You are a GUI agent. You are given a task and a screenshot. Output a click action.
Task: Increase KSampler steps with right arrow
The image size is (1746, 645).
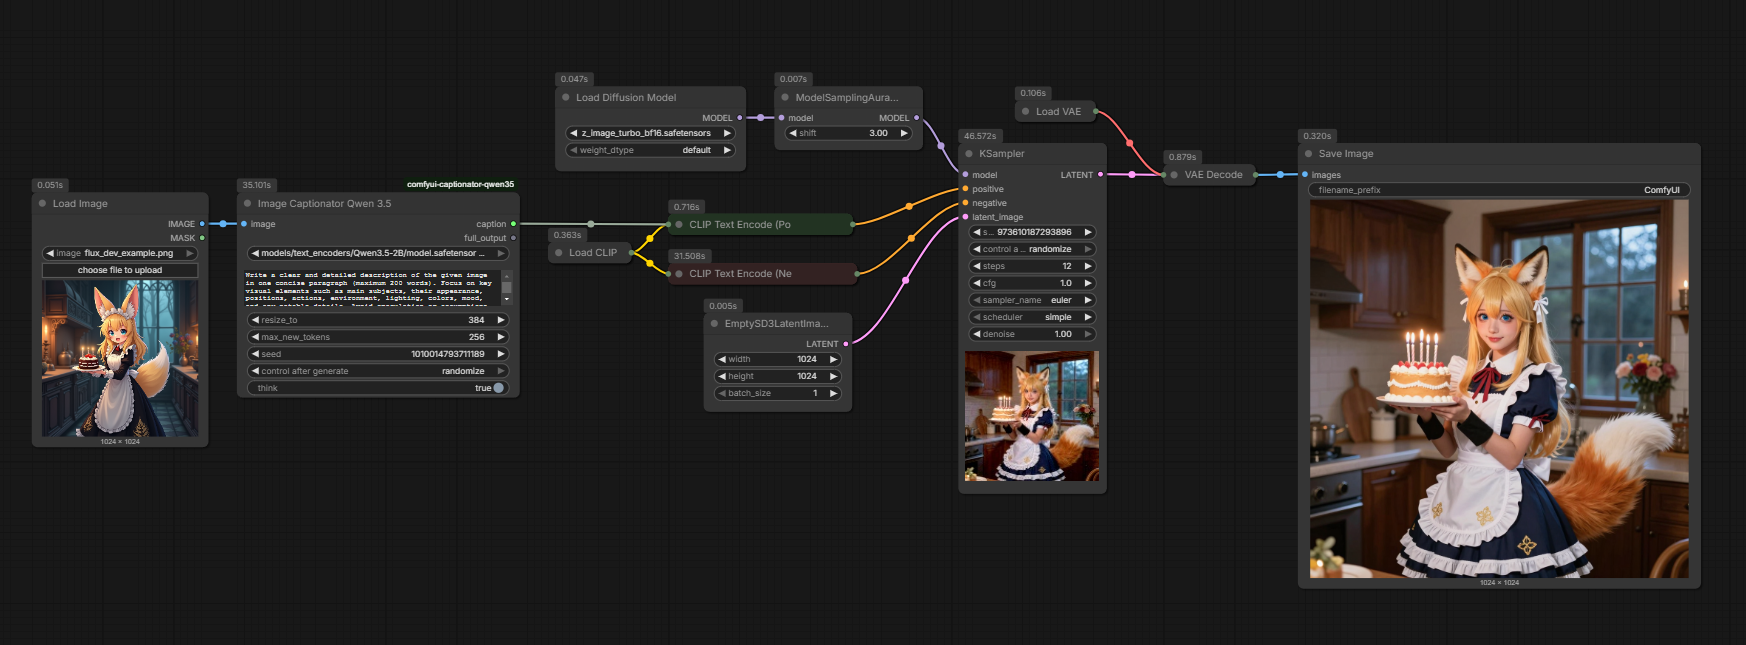tap(1088, 266)
